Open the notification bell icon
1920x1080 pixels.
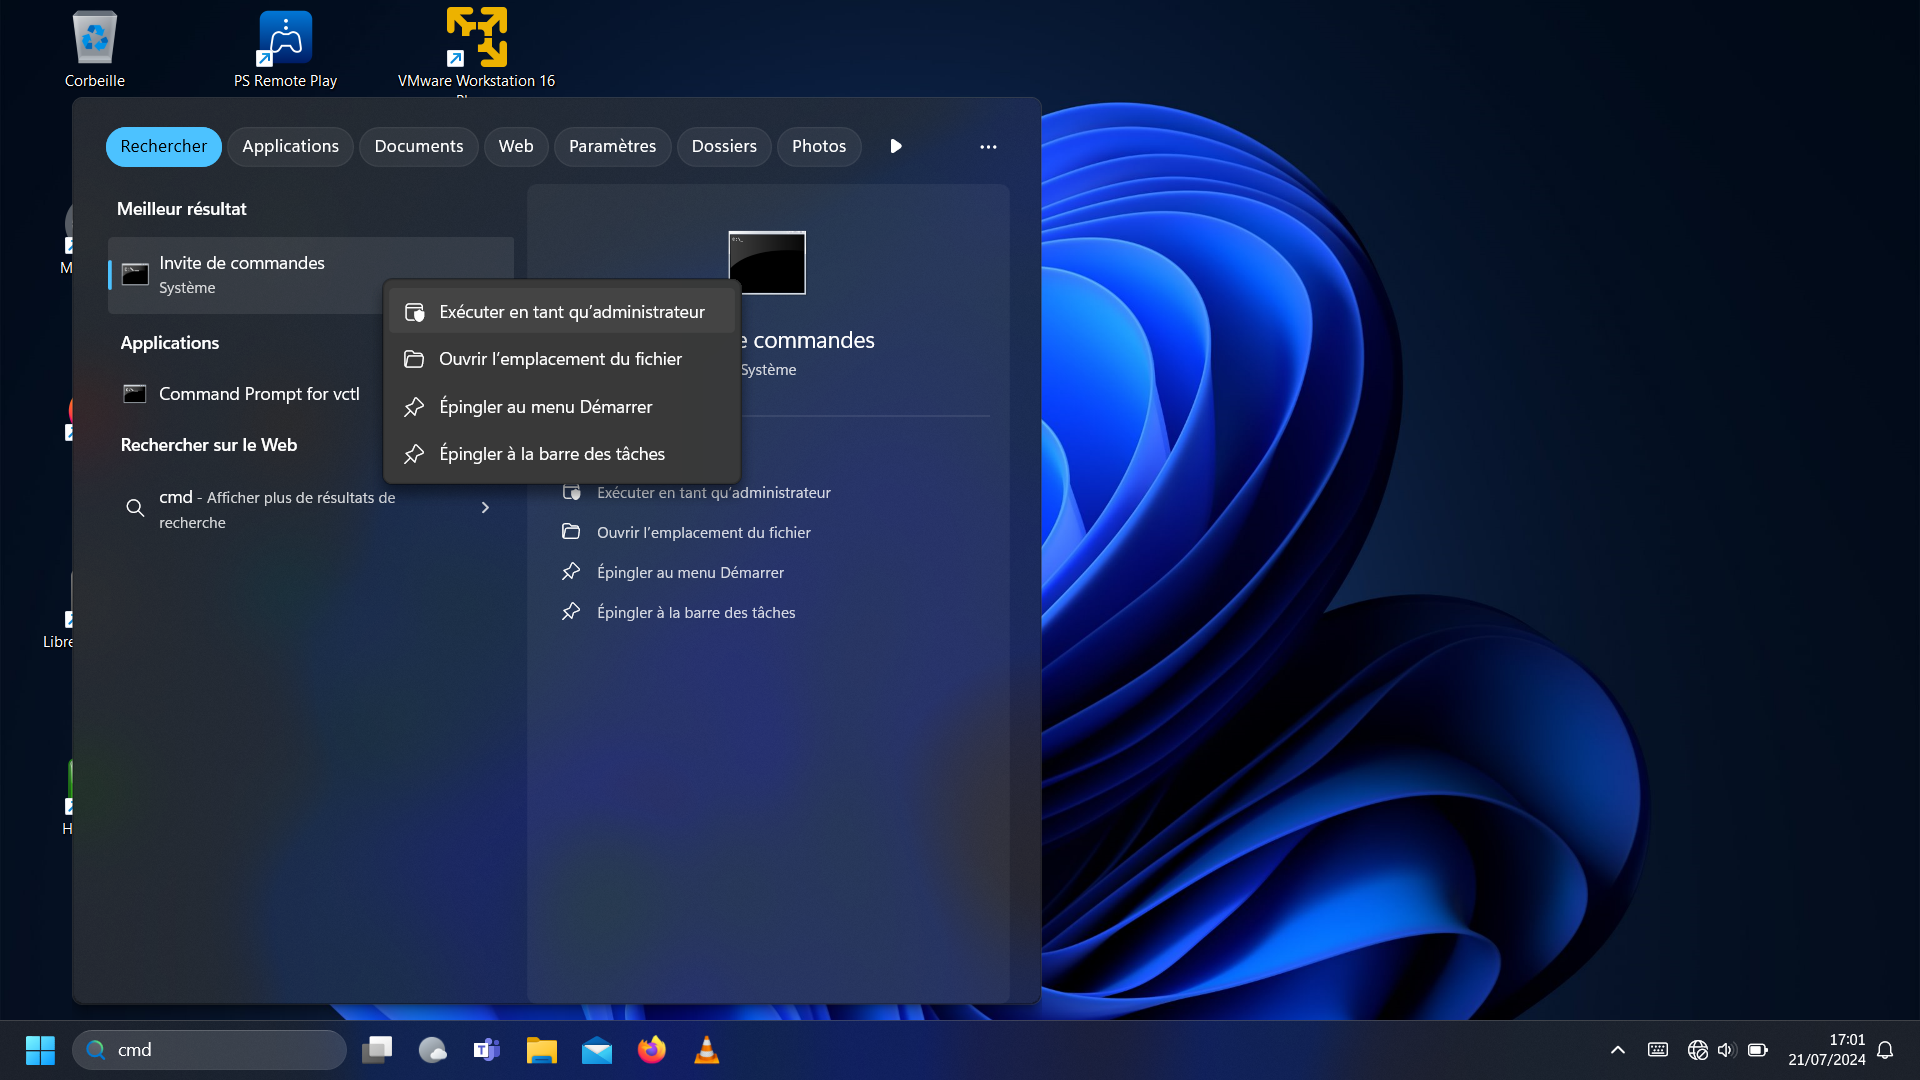click(x=1885, y=1050)
